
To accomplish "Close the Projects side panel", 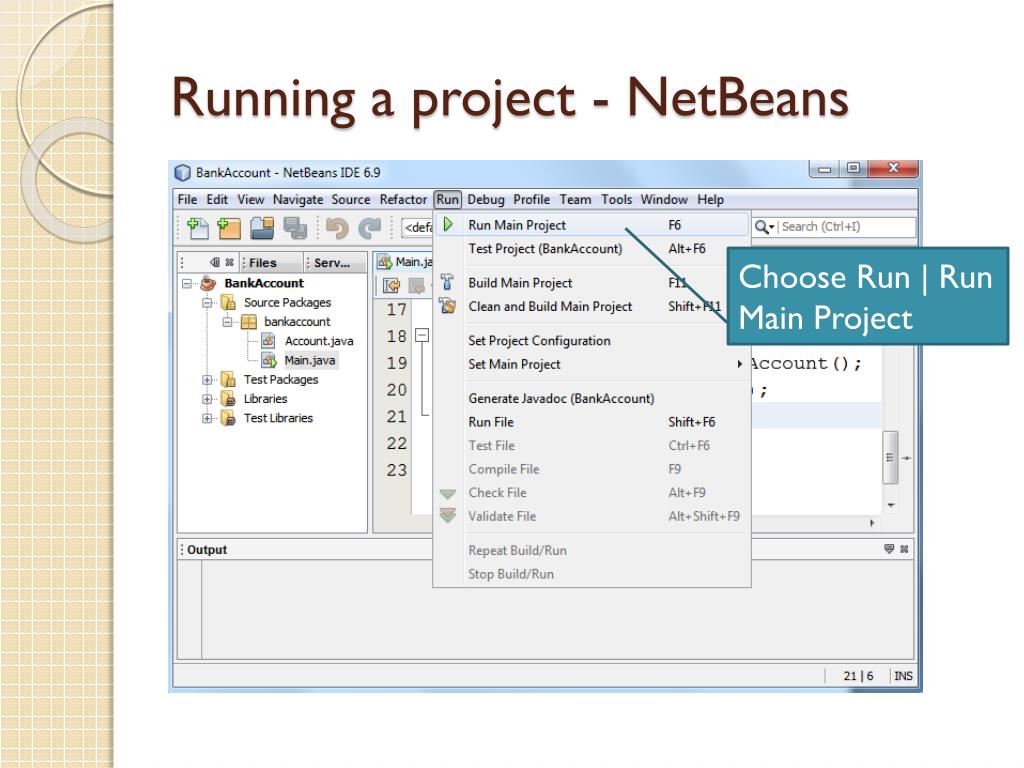I will point(229,263).
